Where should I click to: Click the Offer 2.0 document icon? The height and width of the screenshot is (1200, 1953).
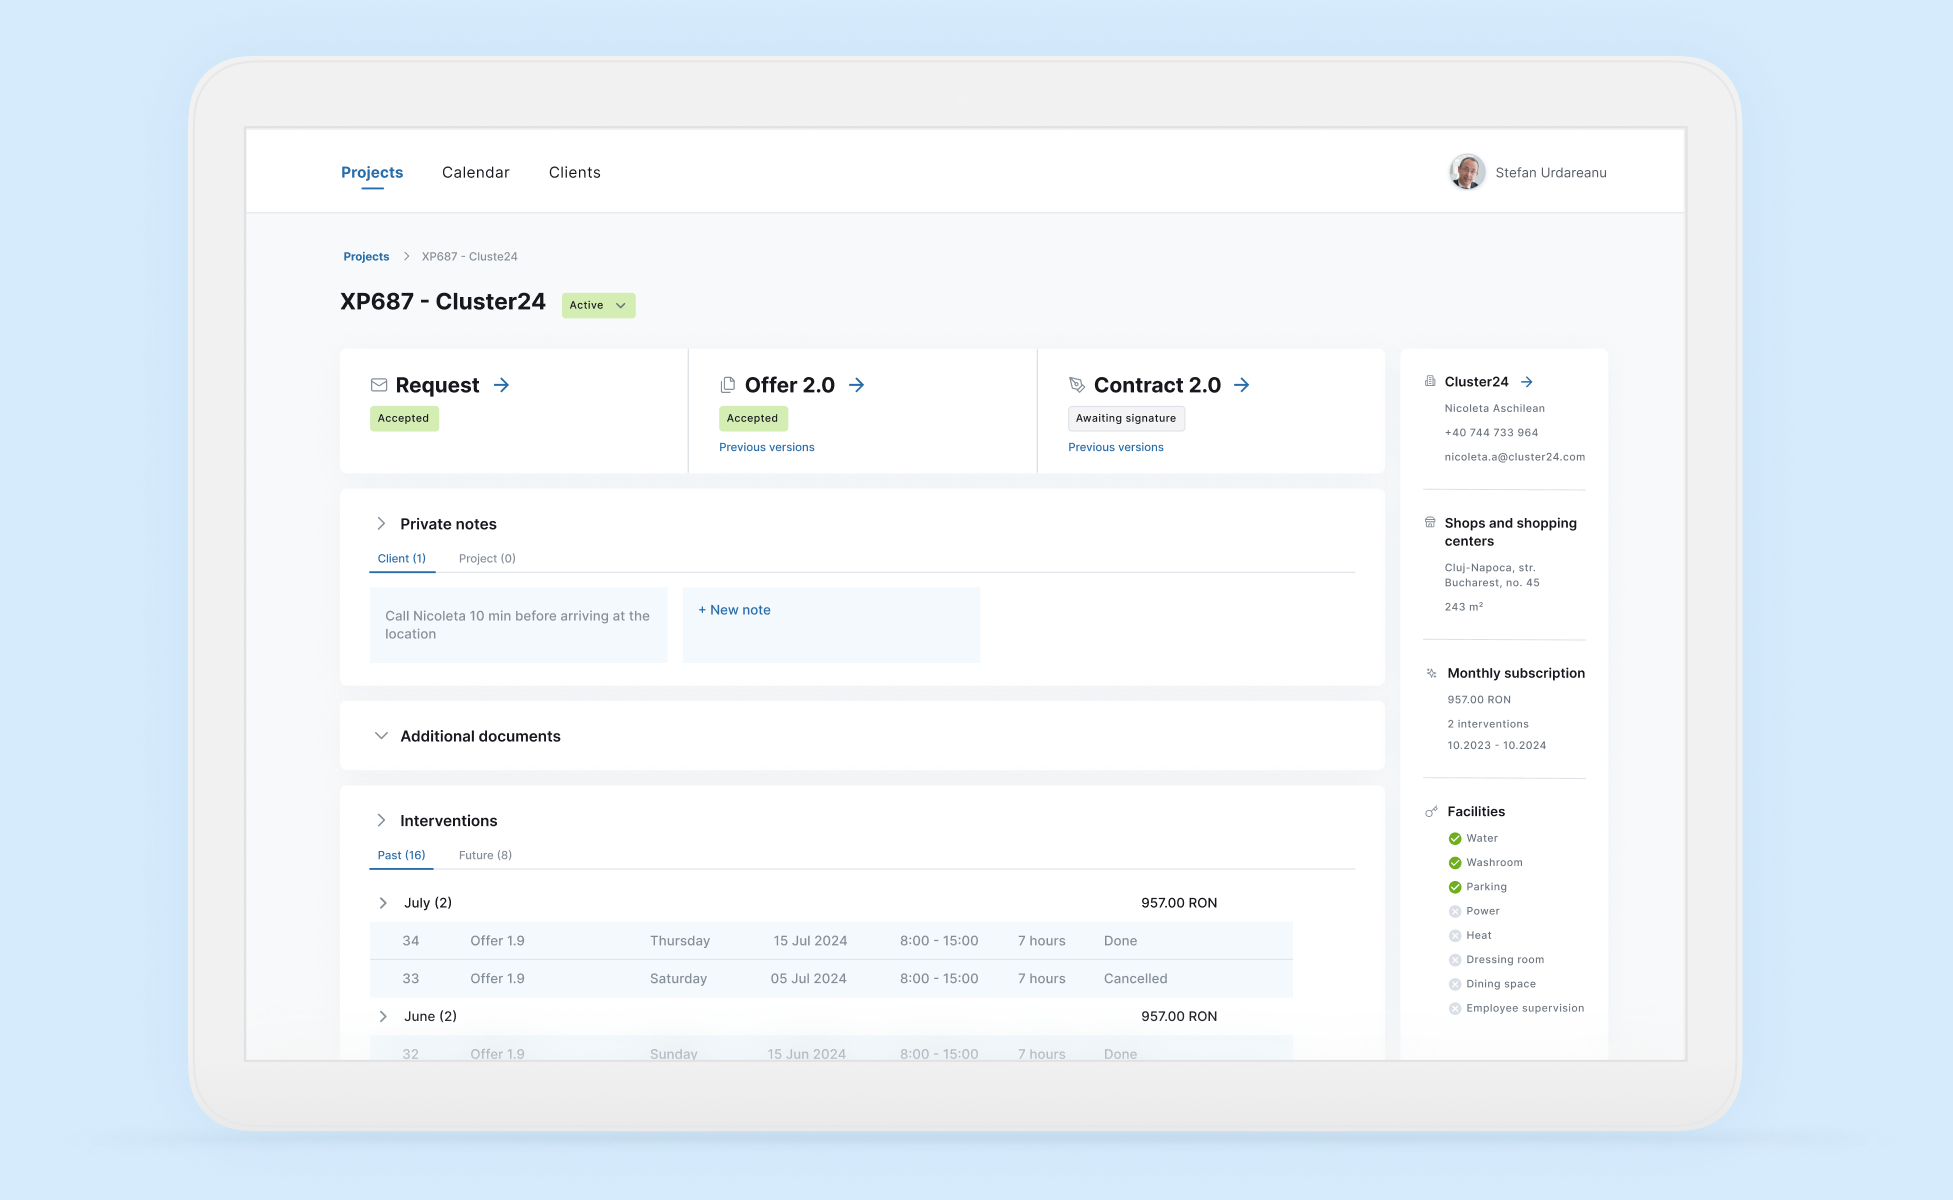(726, 384)
